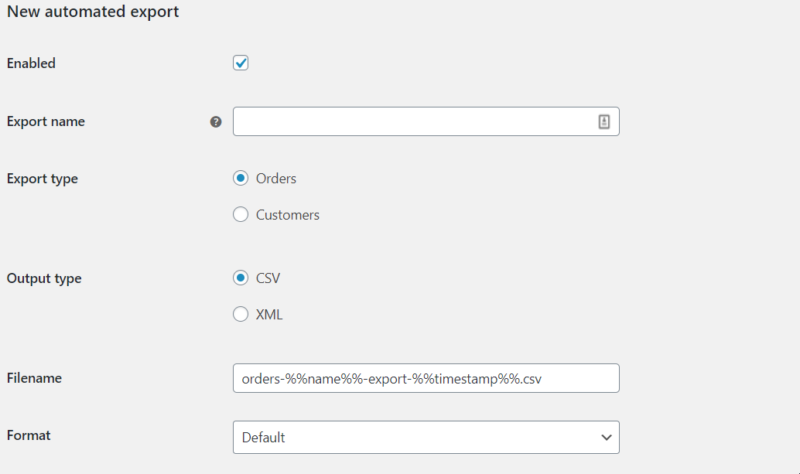Choose the Customers export type radio button

click(241, 214)
